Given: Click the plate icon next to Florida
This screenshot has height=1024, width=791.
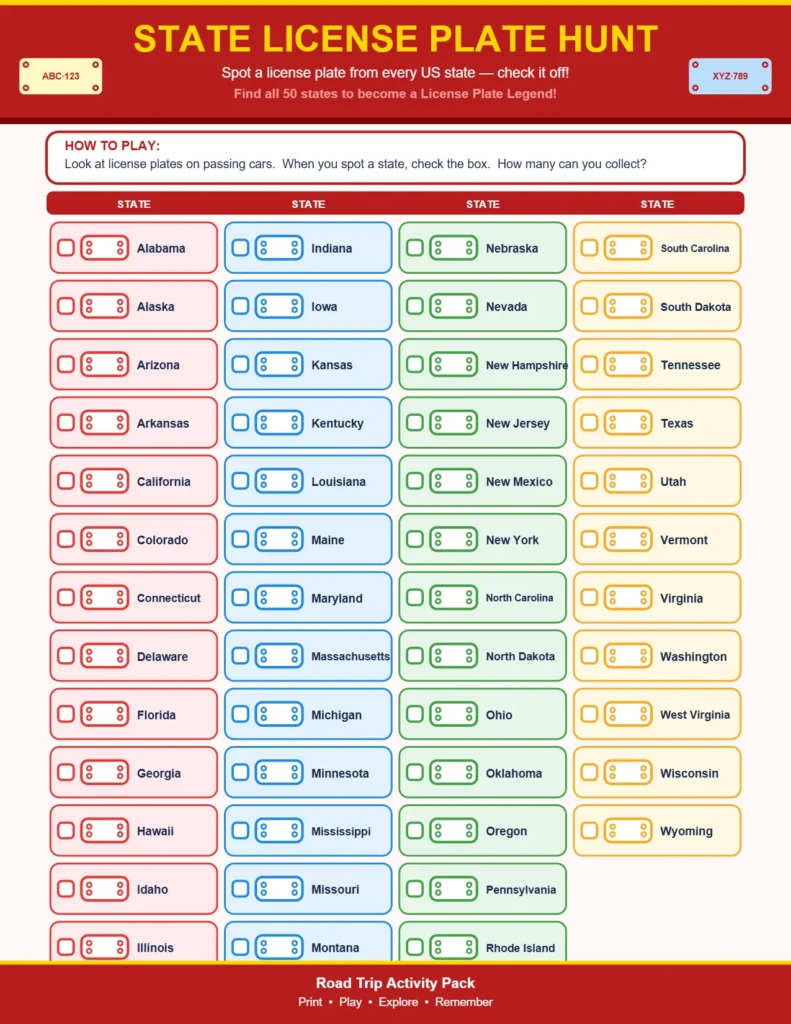Looking at the screenshot, I should [105, 714].
